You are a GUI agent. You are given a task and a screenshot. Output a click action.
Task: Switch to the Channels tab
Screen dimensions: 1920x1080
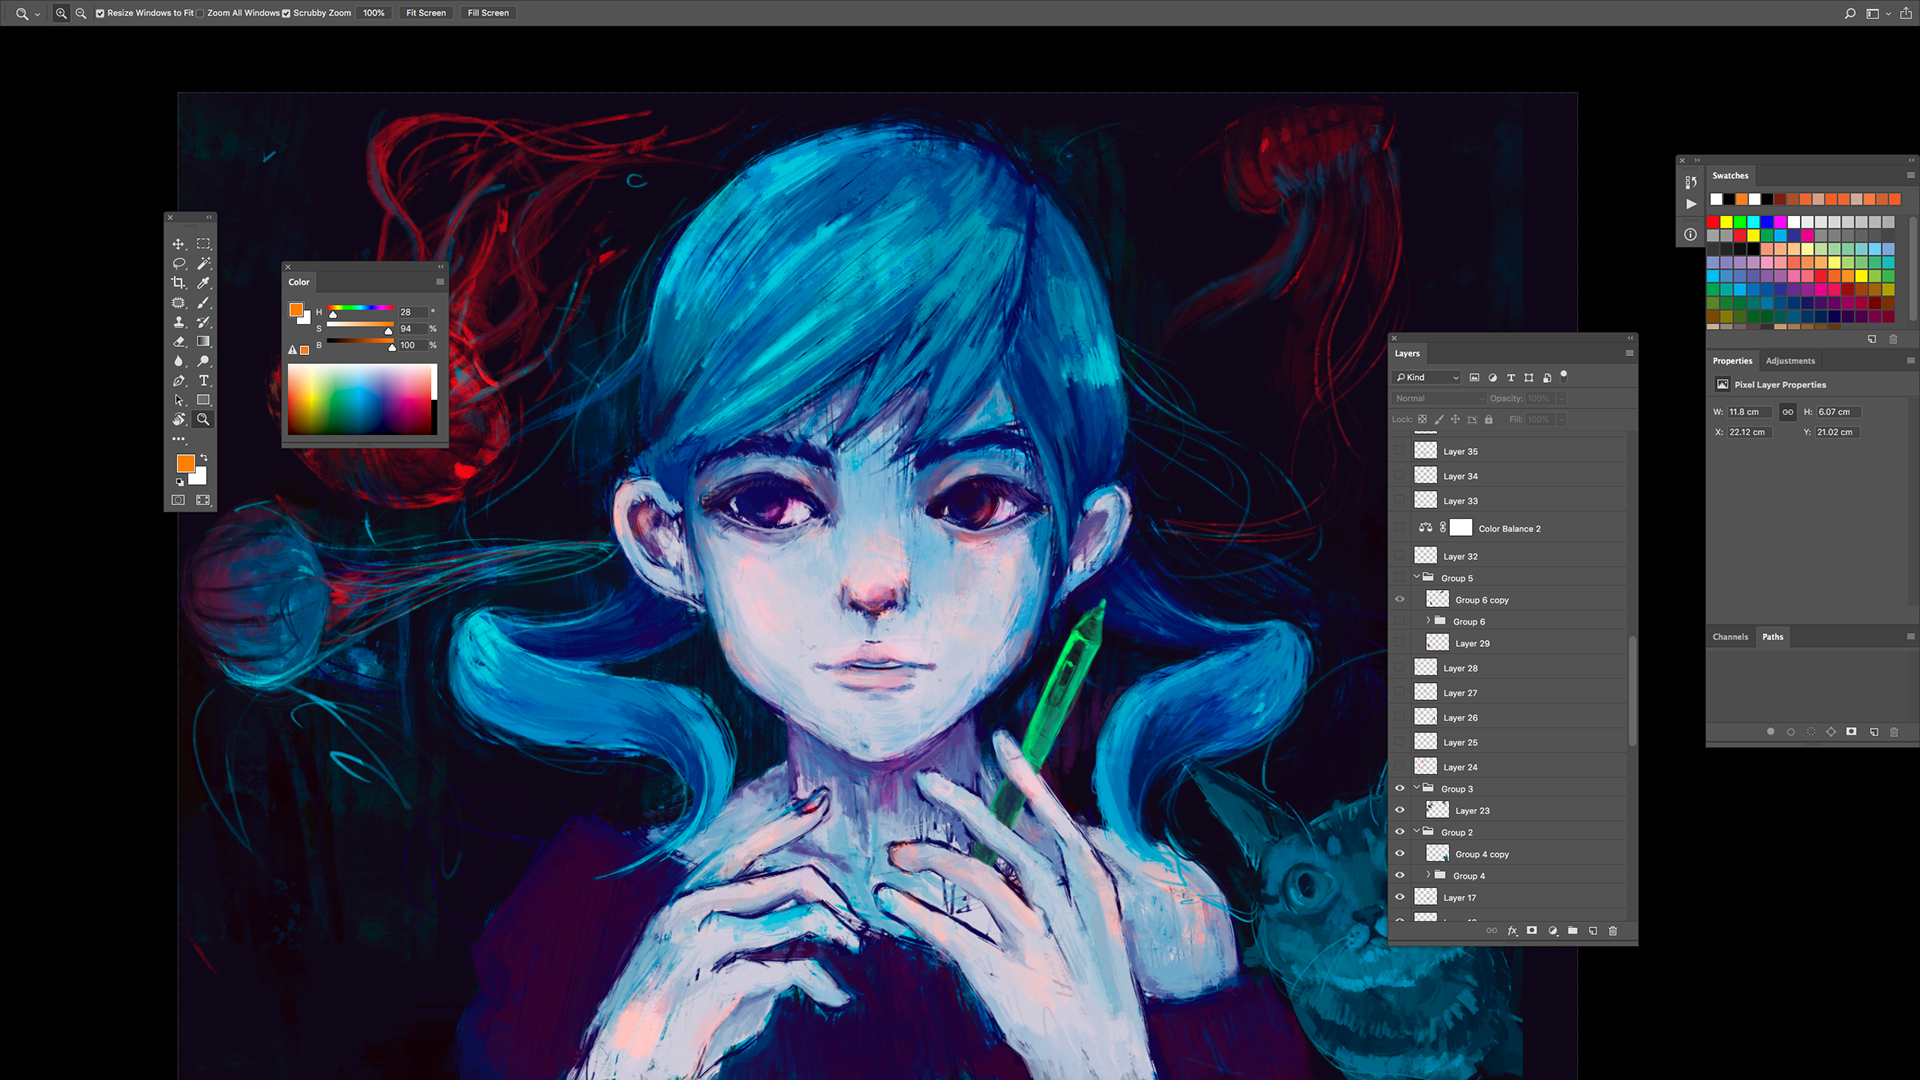click(1730, 637)
